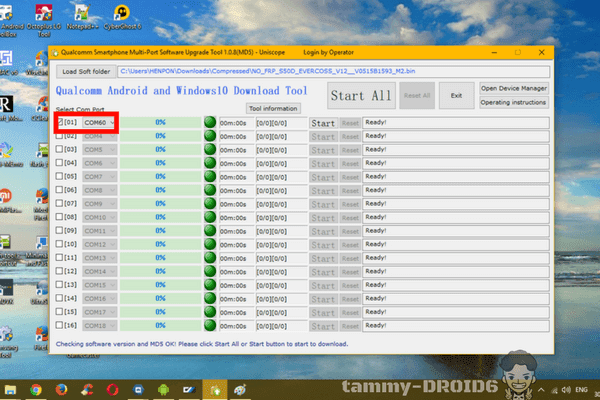Open the COM18 port dropdown
The height and width of the screenshot is (400, 600).
(x=99, y=326)
